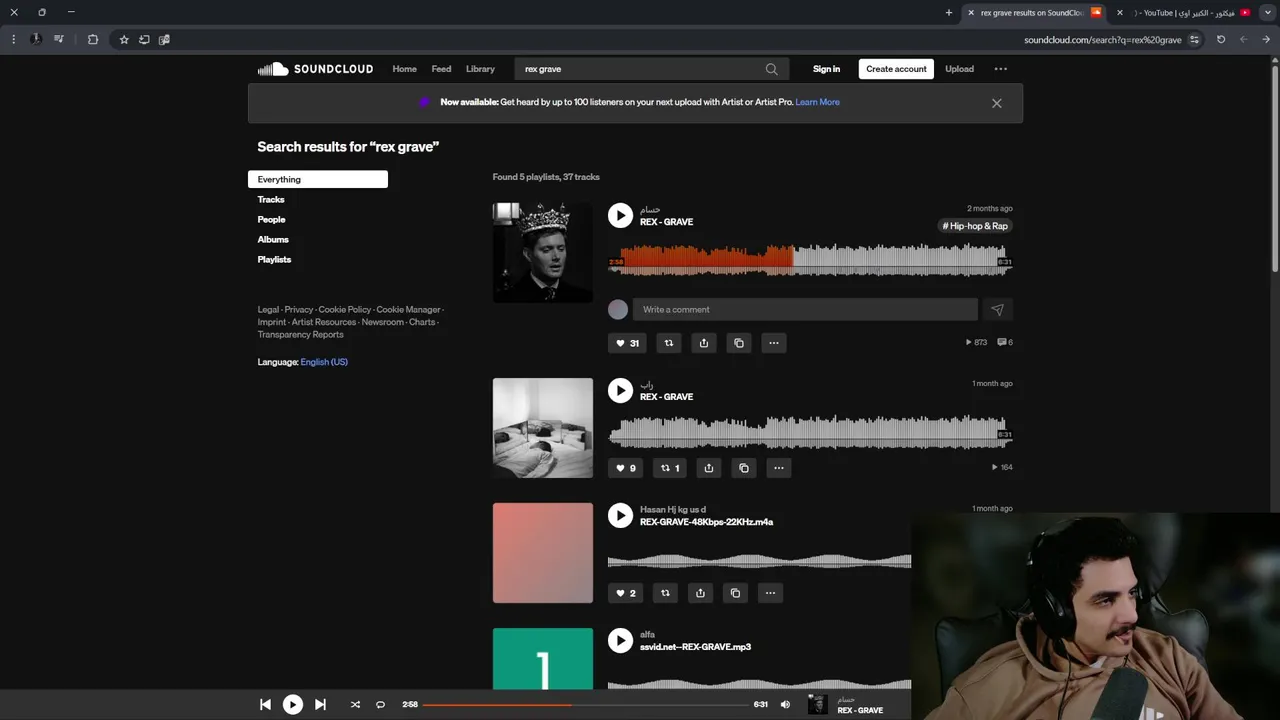Open the Learn More link in banner
1280x720 pixels.
point(817,102)
